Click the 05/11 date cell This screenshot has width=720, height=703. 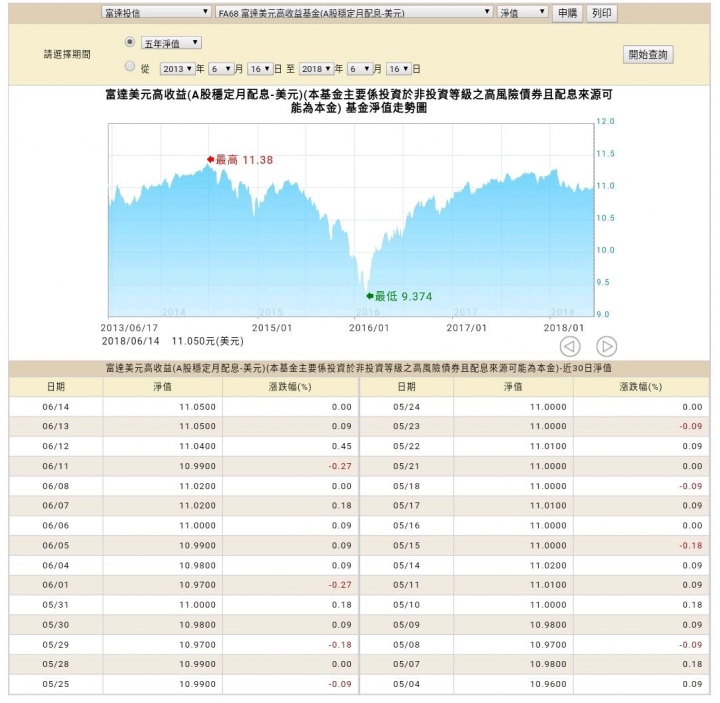coord(406,585)
